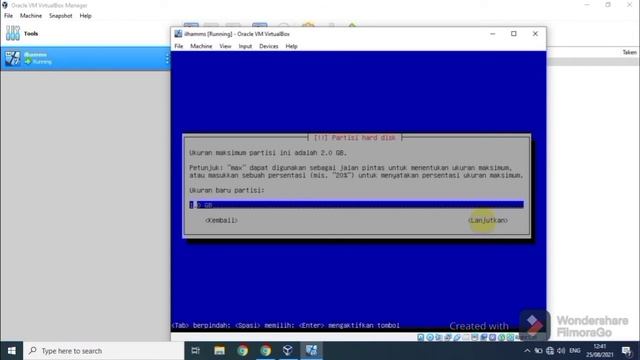Click the hard disk indicator in VM status bar

[421, 337]
